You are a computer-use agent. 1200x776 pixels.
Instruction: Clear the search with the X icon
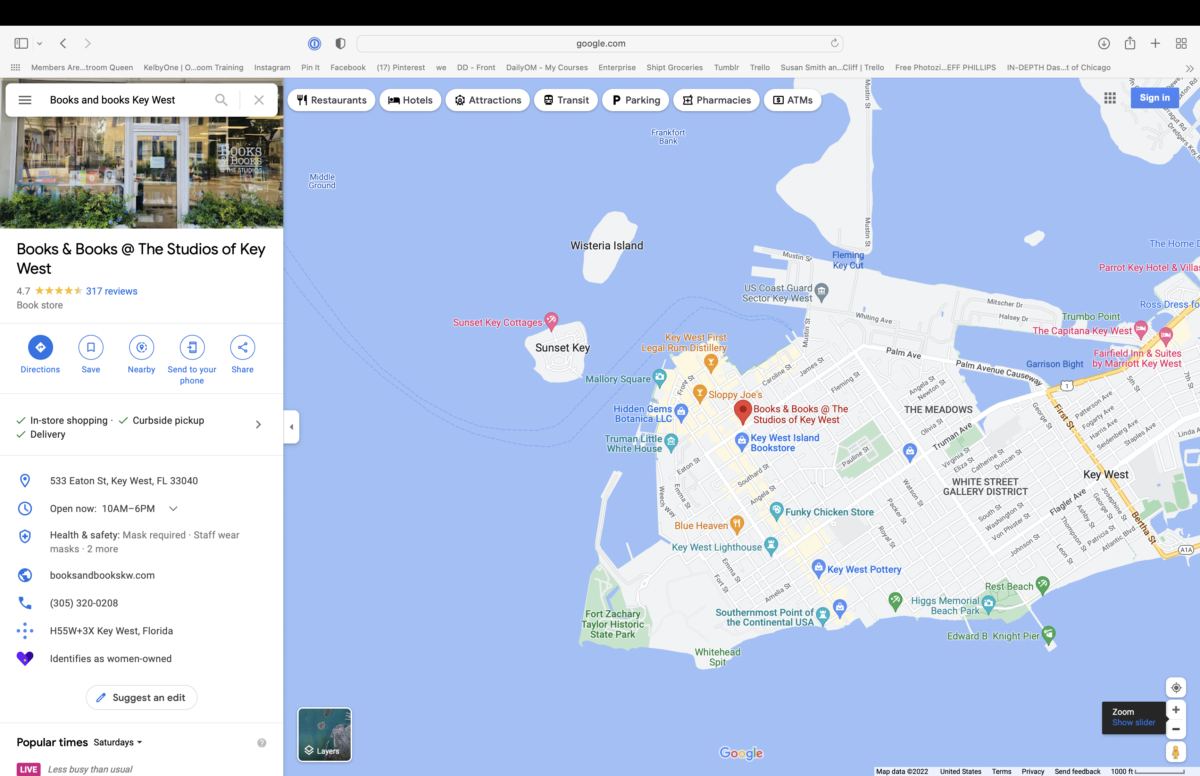point(259,100)
